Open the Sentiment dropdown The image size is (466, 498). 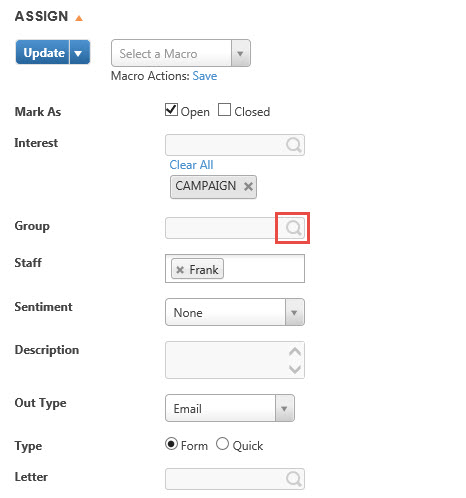coord(235,312)
